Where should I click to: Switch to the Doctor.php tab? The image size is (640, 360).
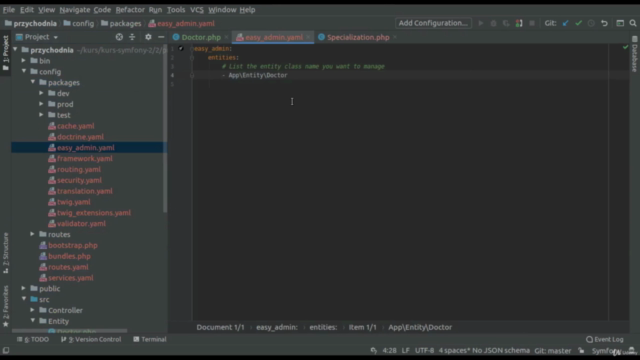point(201,37)
